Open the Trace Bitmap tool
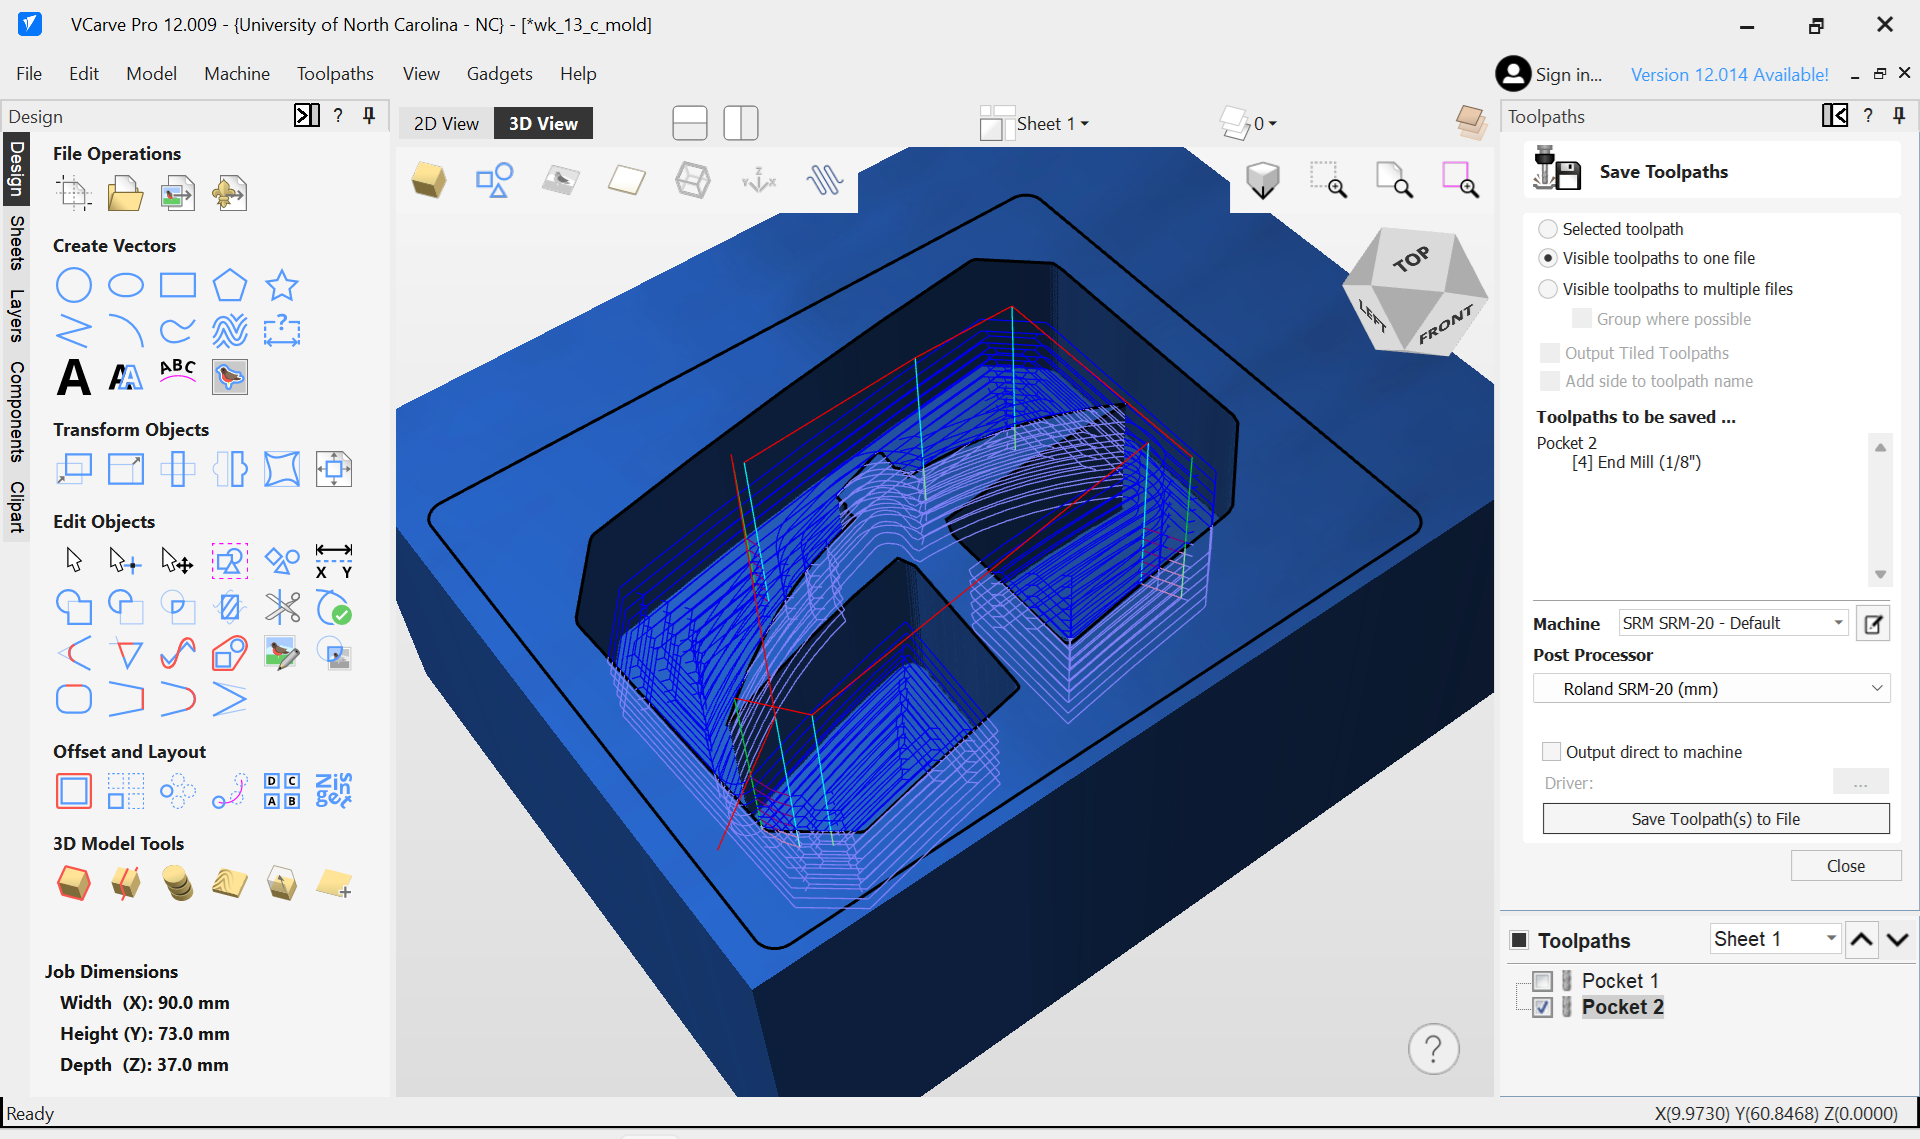Screen dimensions: 1920x1139 pyautogui.click(x=230, y=377)
